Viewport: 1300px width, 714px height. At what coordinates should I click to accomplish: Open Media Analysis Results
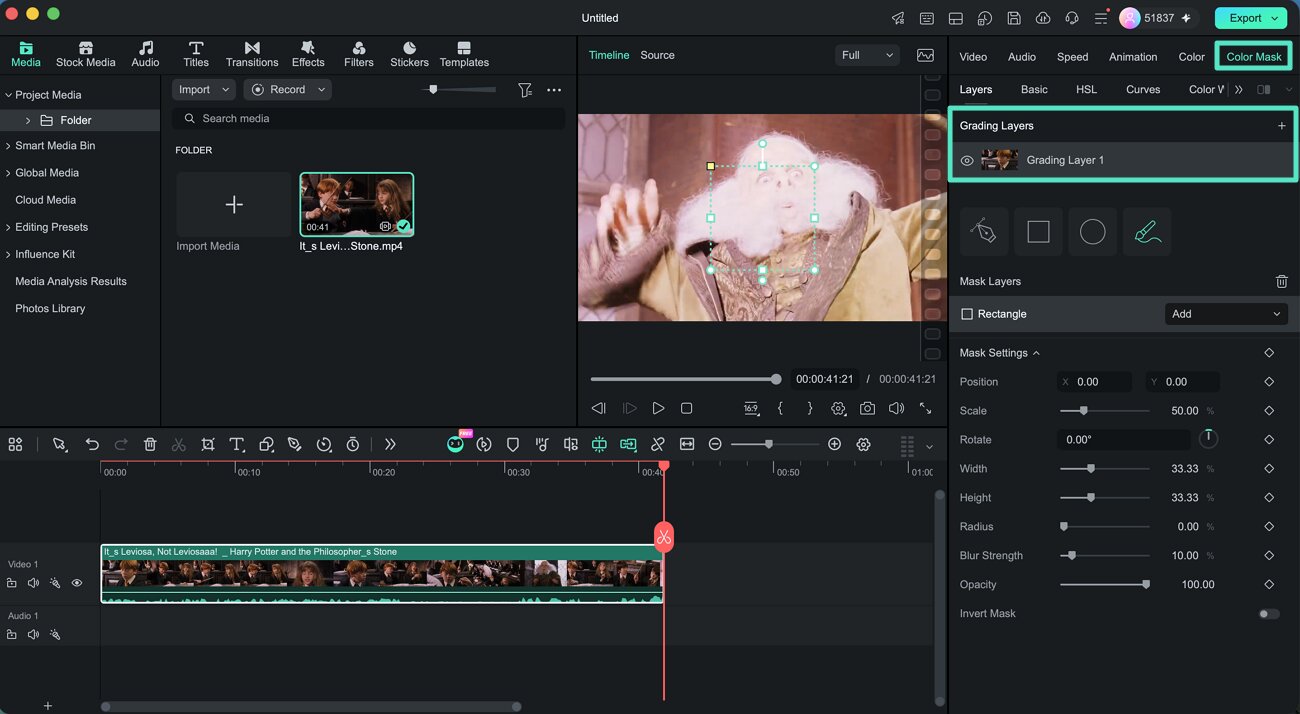tap(71, 282)
